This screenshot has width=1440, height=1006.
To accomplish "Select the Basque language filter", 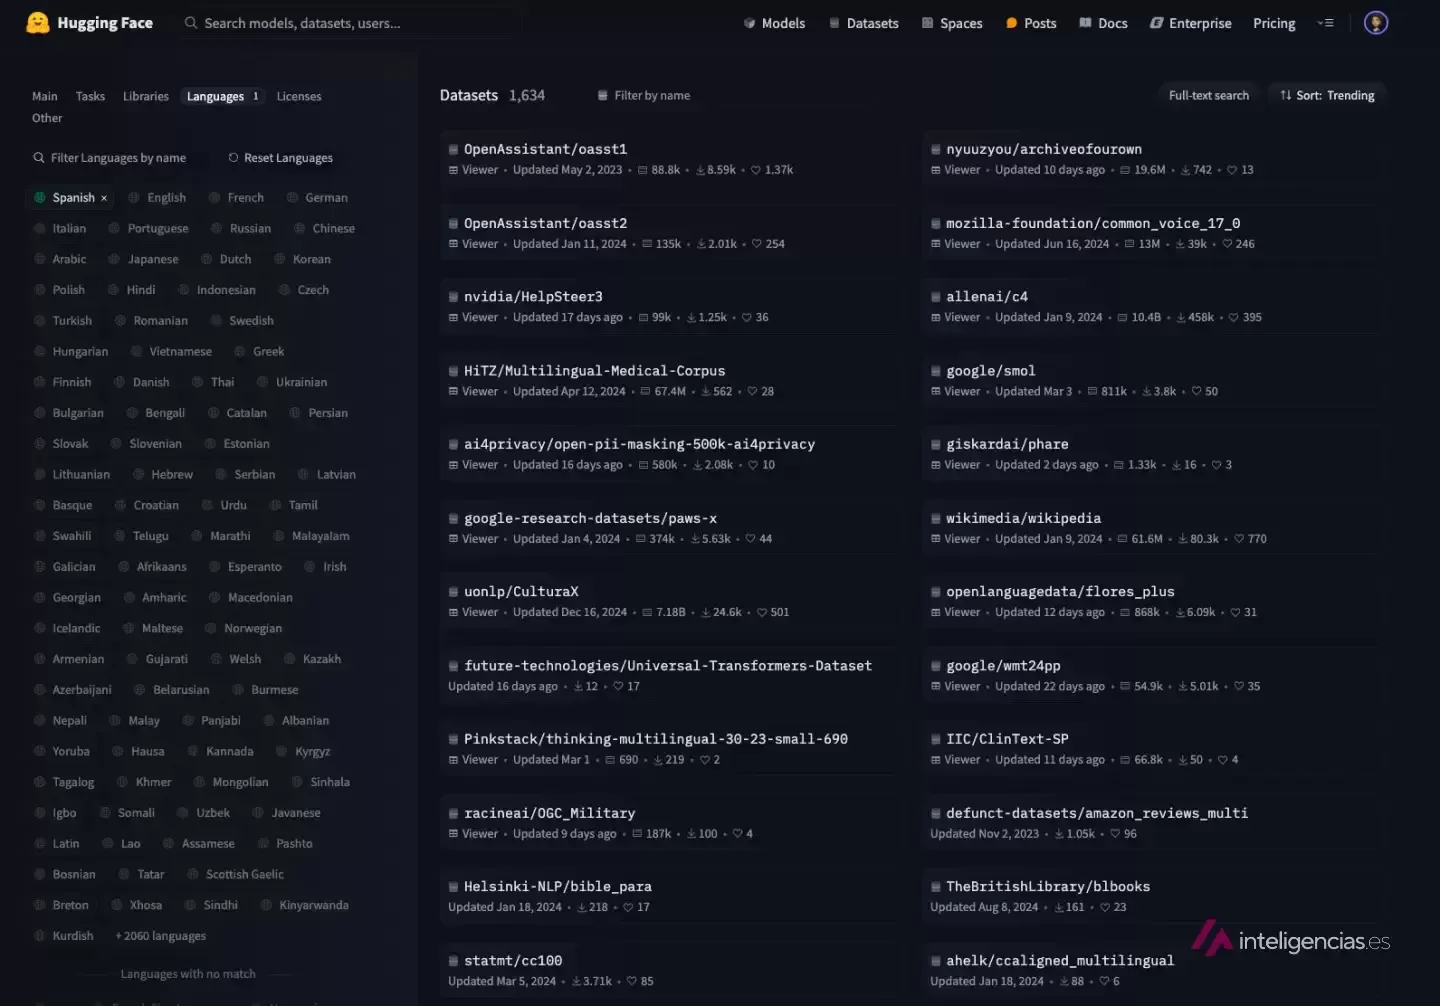I will click(63, 506).
